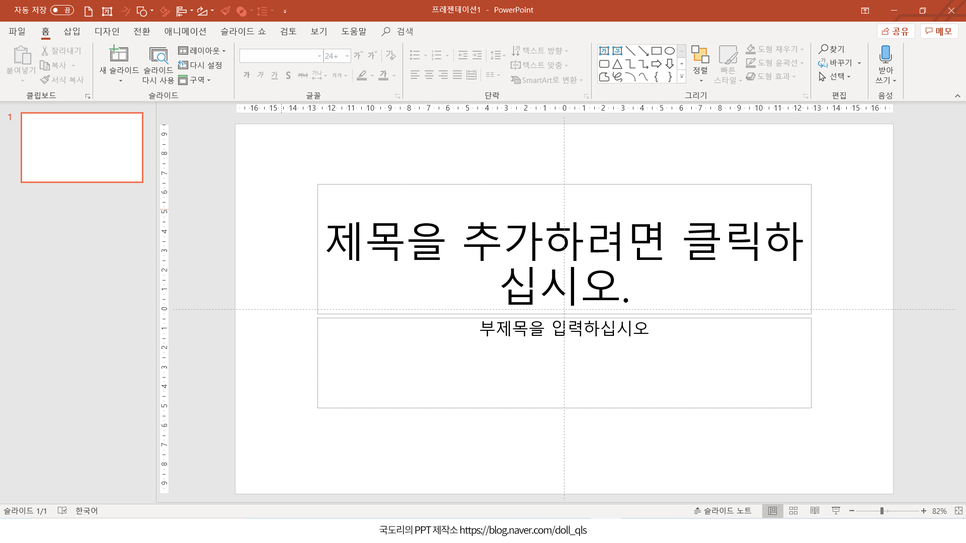The image size is (966, 543).
Task: Toggle justify text alignment
Action: point(457,75)
